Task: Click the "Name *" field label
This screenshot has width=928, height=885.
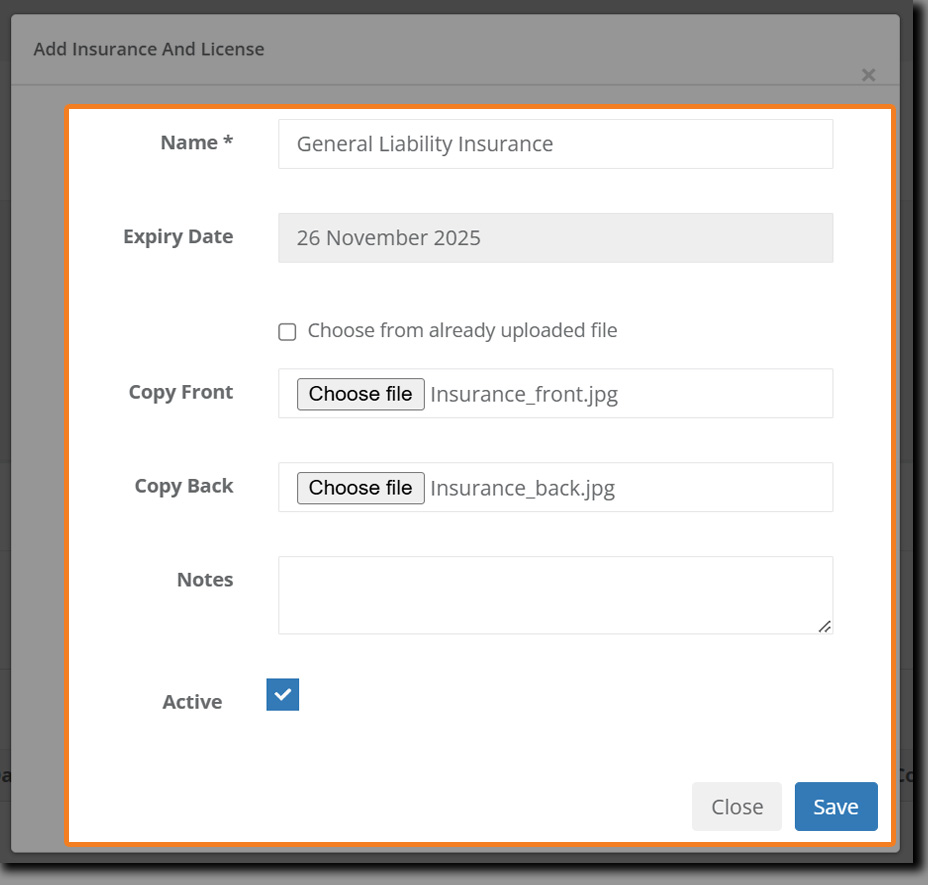Action: [x=196, y=143]
